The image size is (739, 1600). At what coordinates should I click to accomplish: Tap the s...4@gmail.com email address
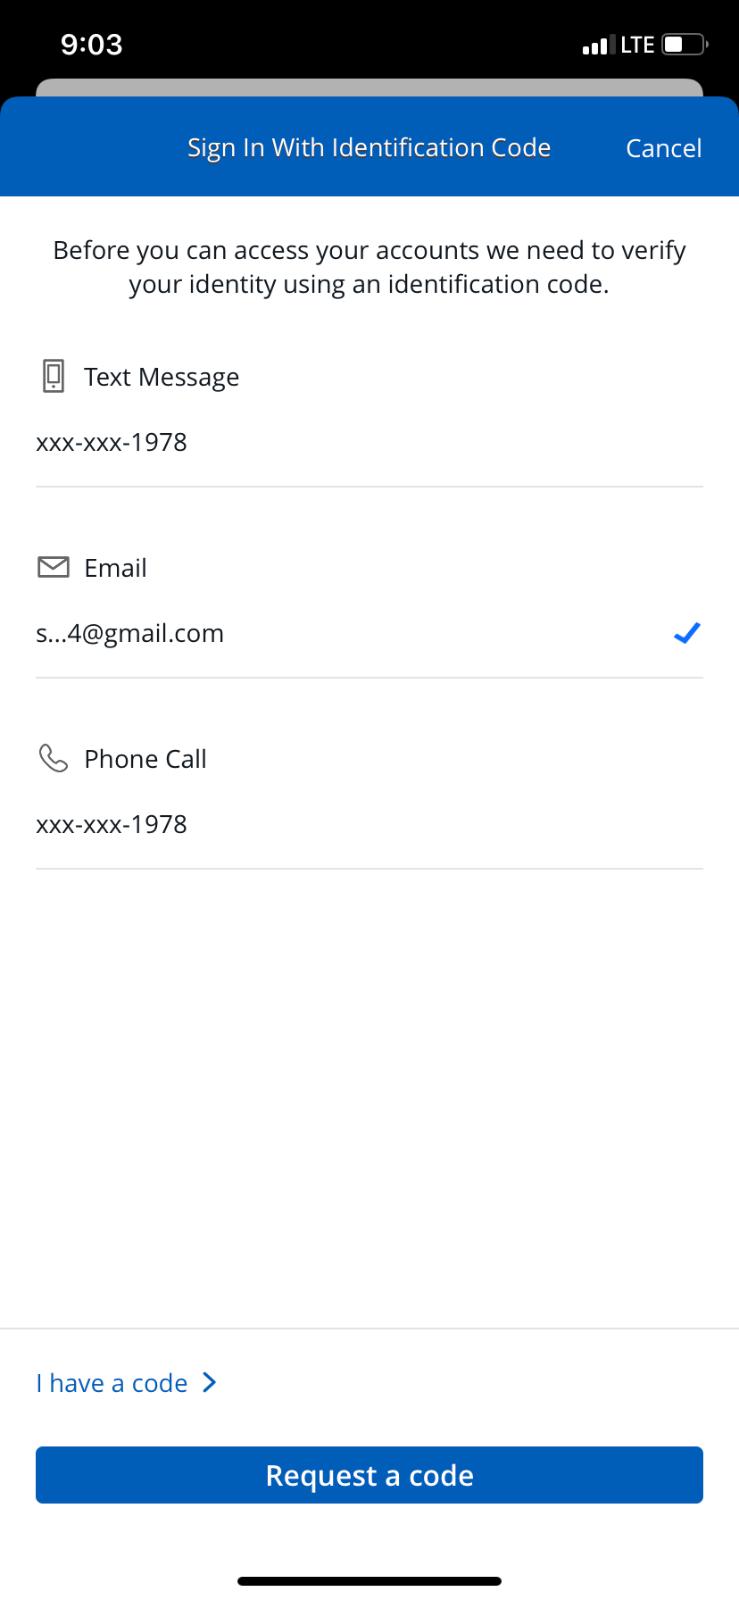[x=130, y=633]
